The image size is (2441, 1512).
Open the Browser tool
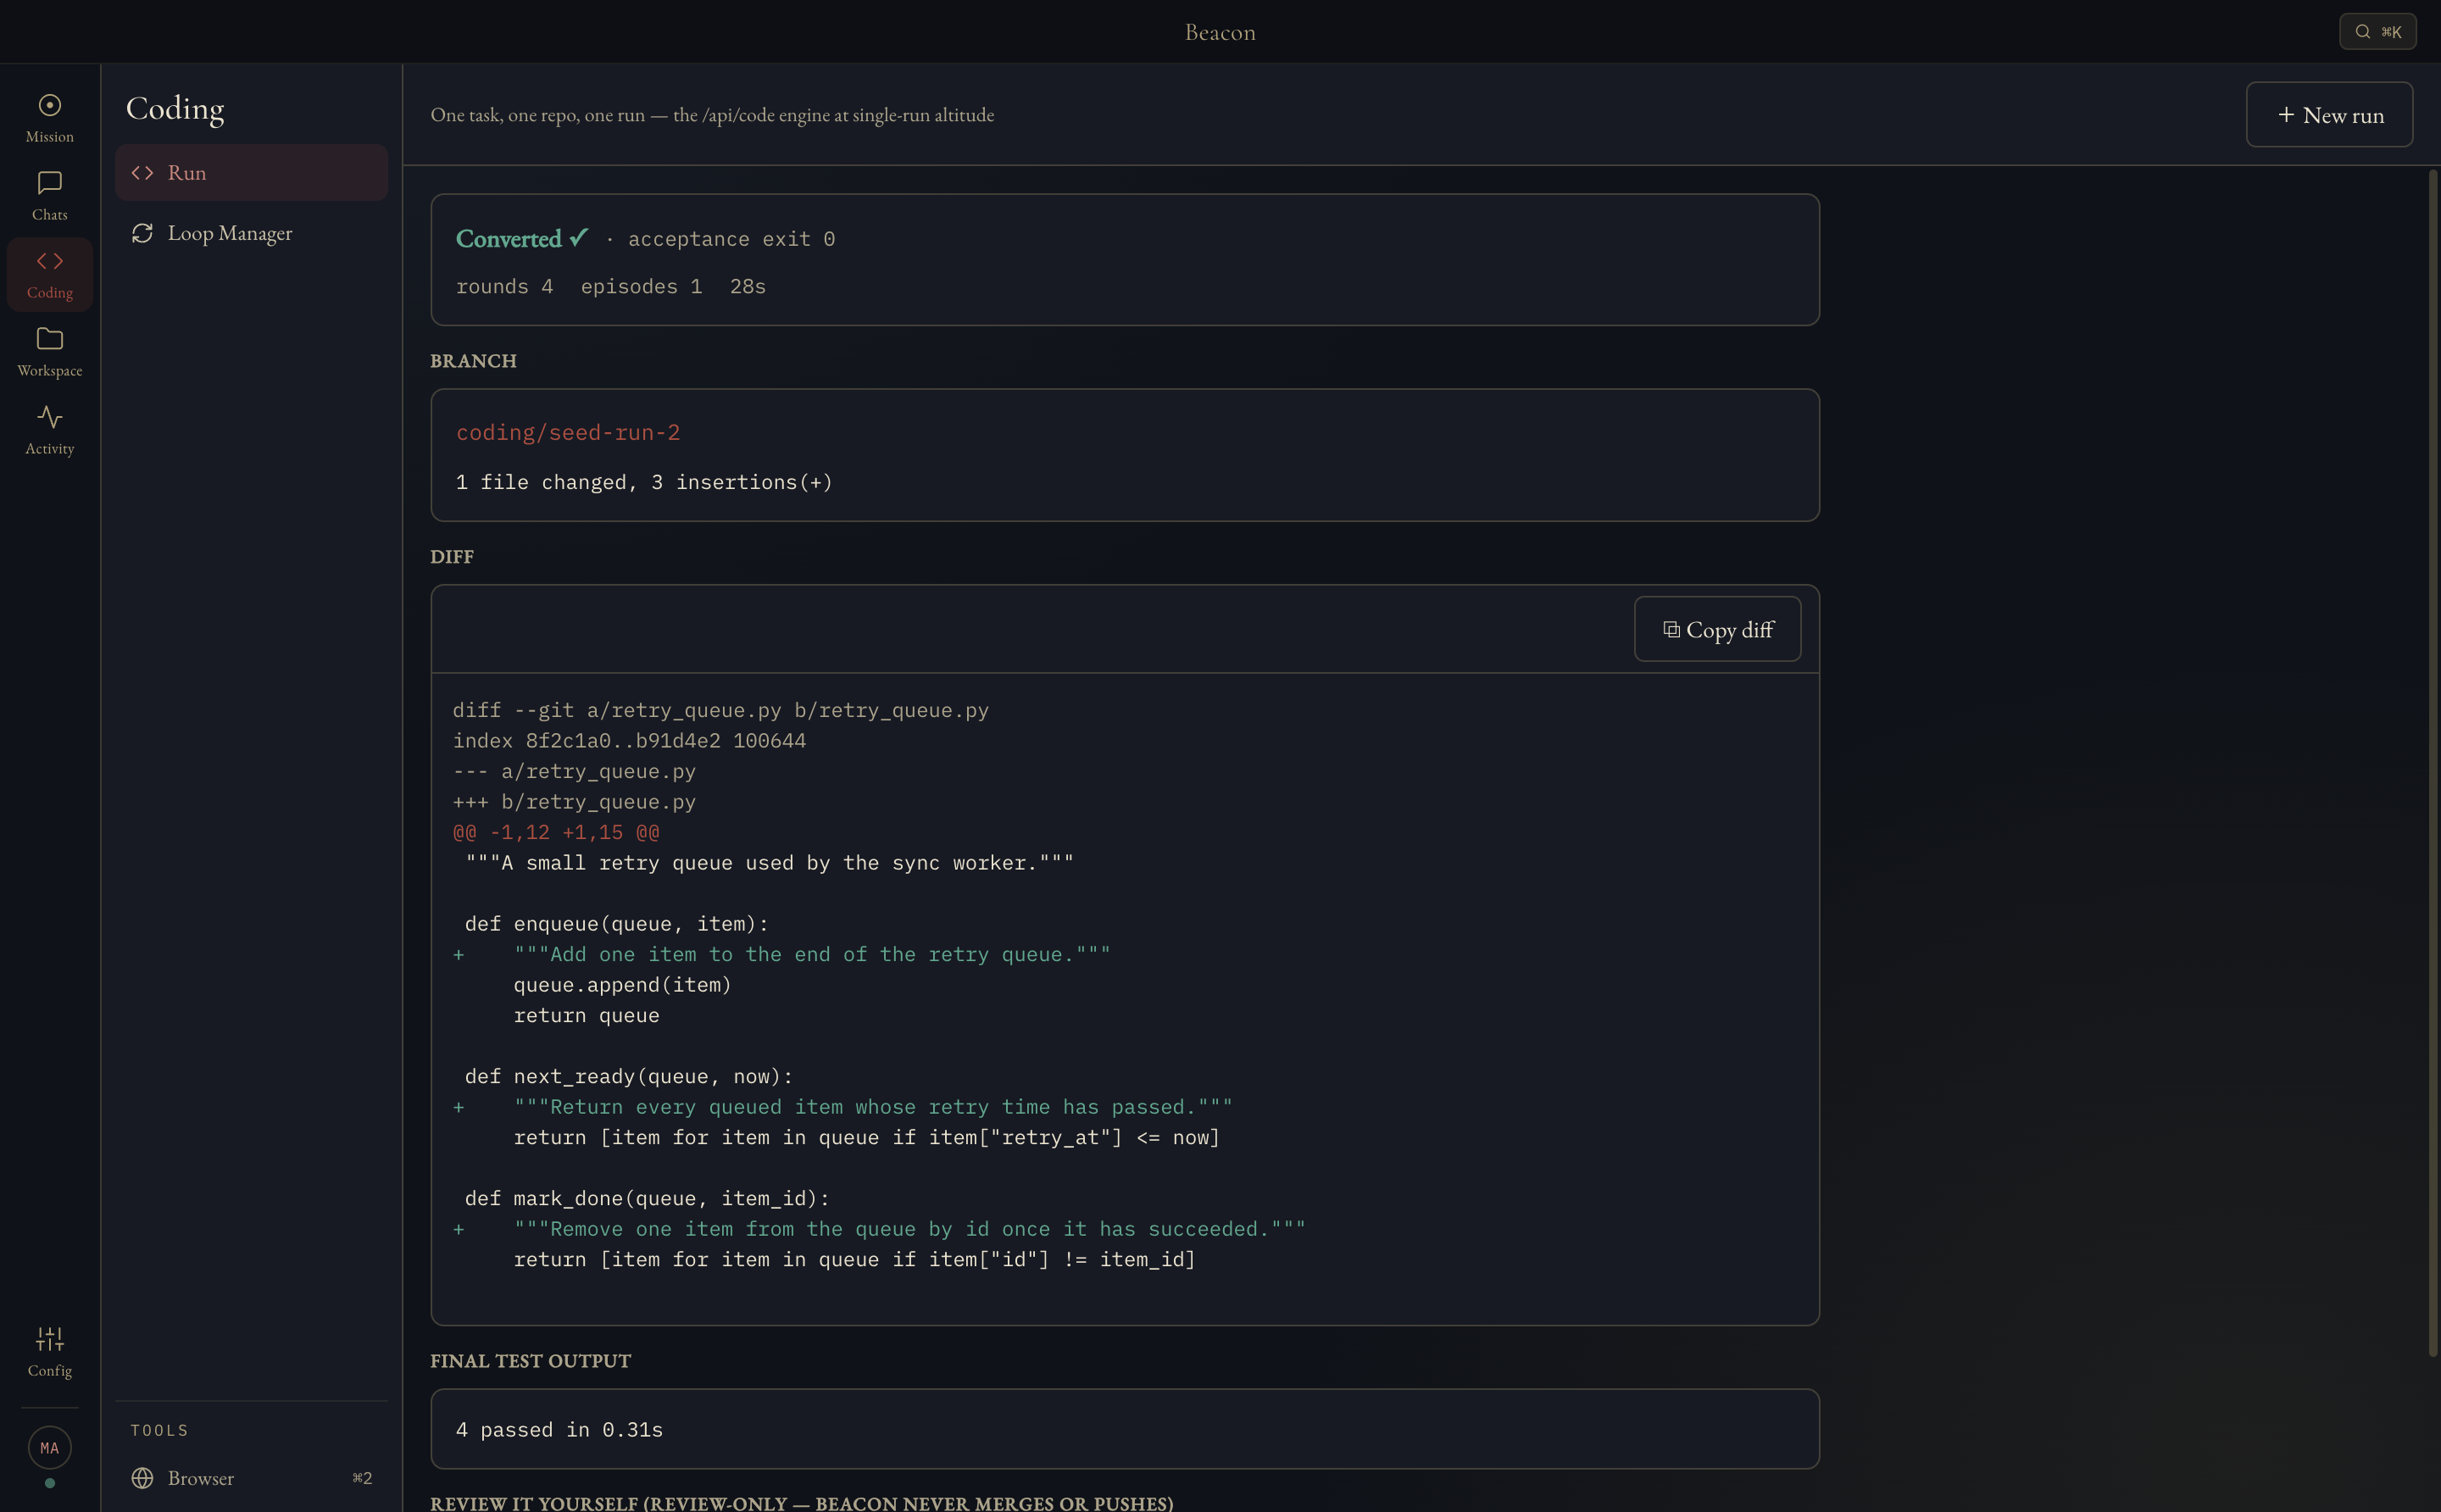(251, 1477)
